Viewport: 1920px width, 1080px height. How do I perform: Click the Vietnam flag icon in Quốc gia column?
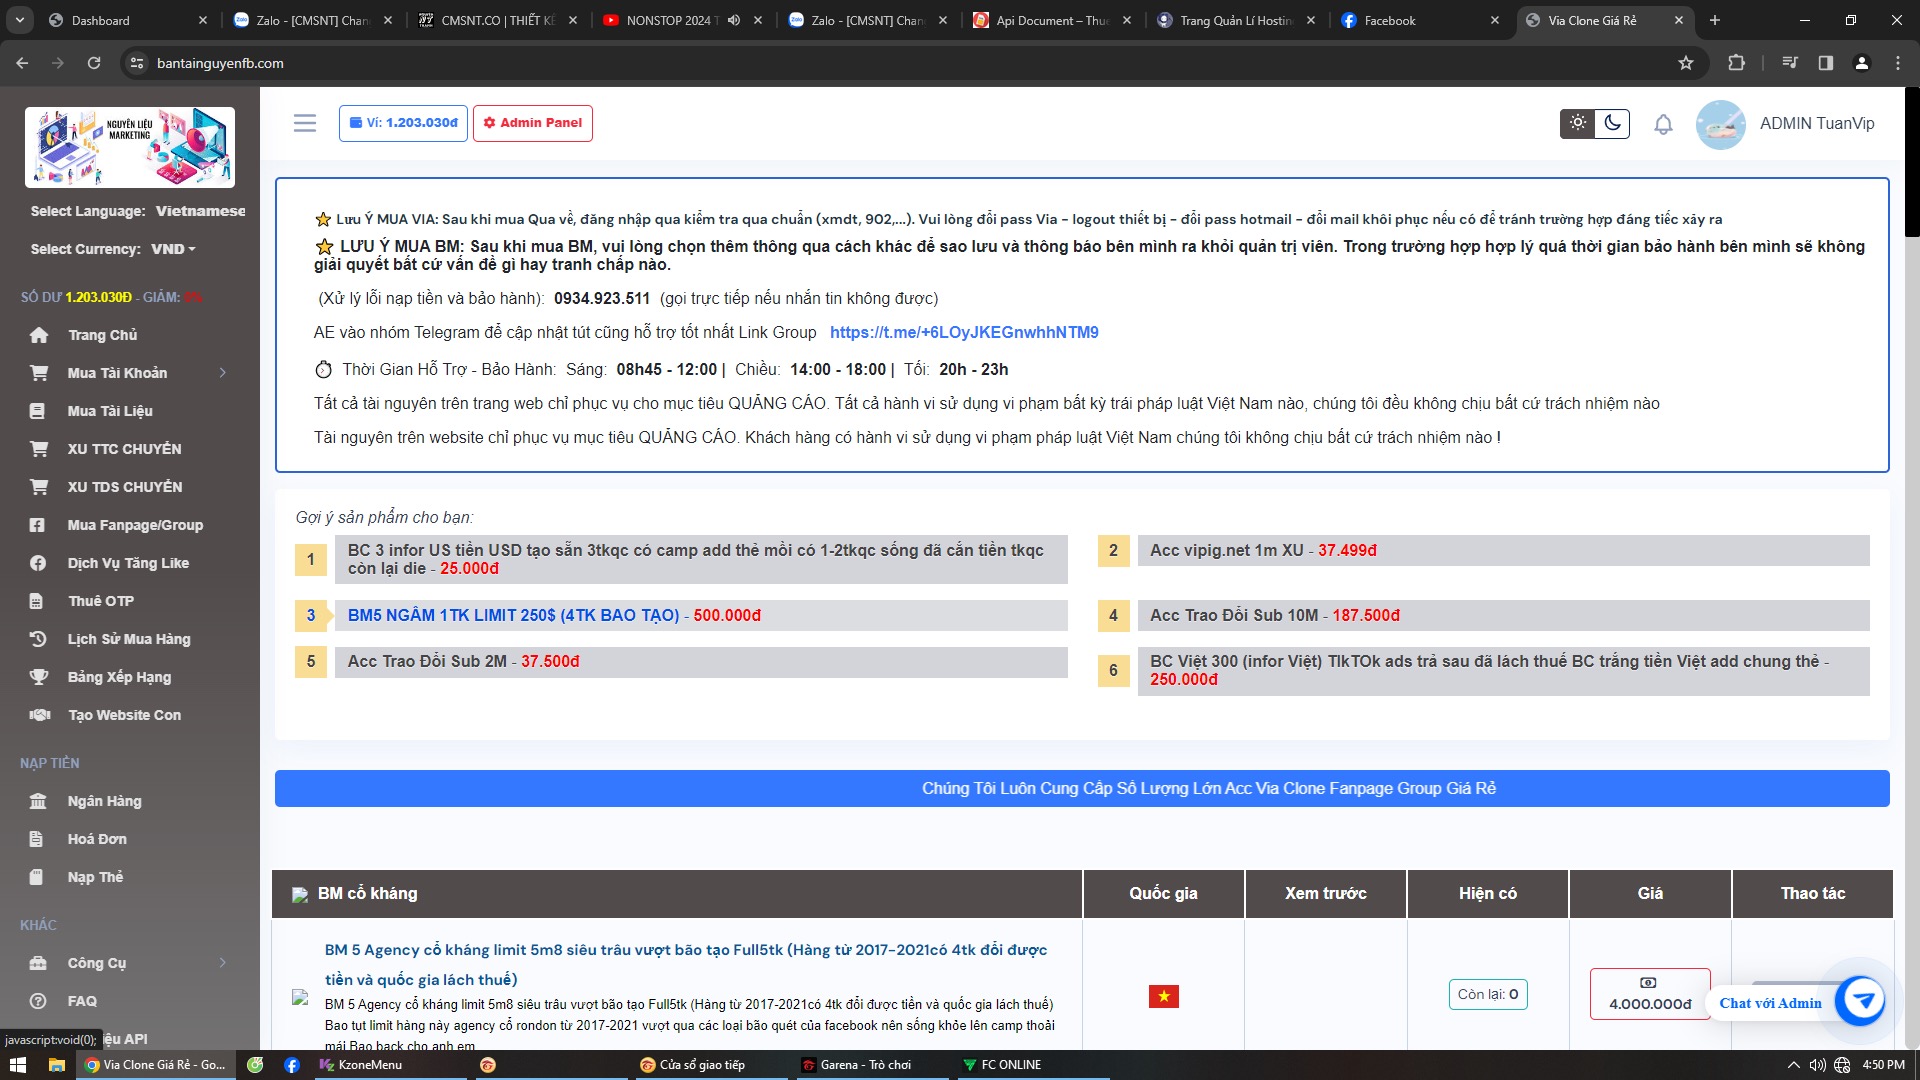[x=1163, y=996]
